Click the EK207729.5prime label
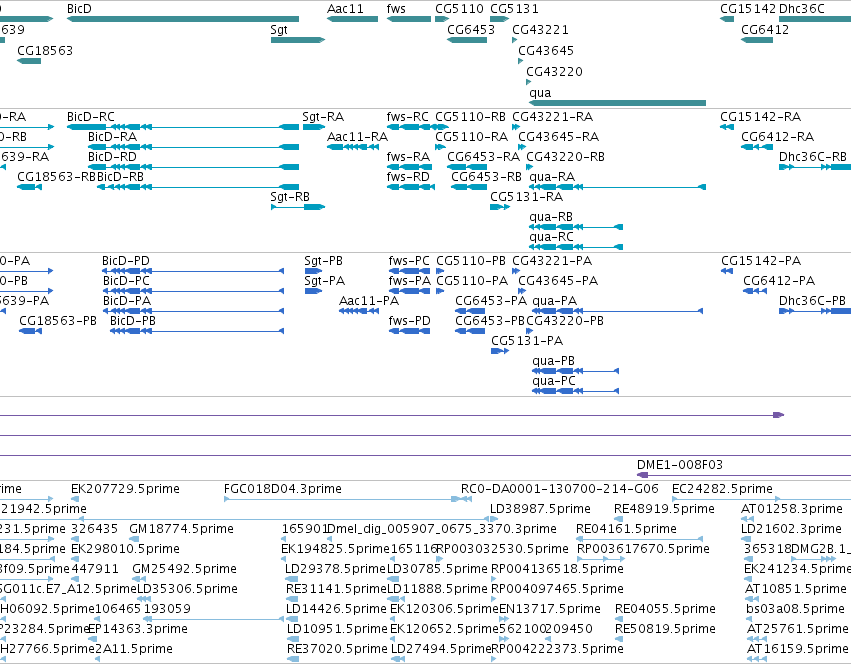Viewport: 851px width, 664px height. pyautogui.click(x=125, y=489)
